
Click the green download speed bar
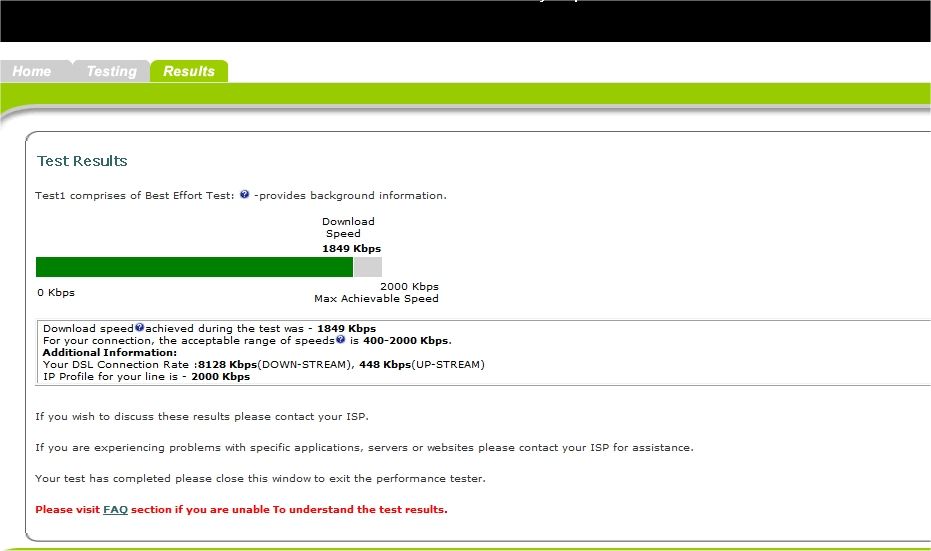(x=194, y=267)
